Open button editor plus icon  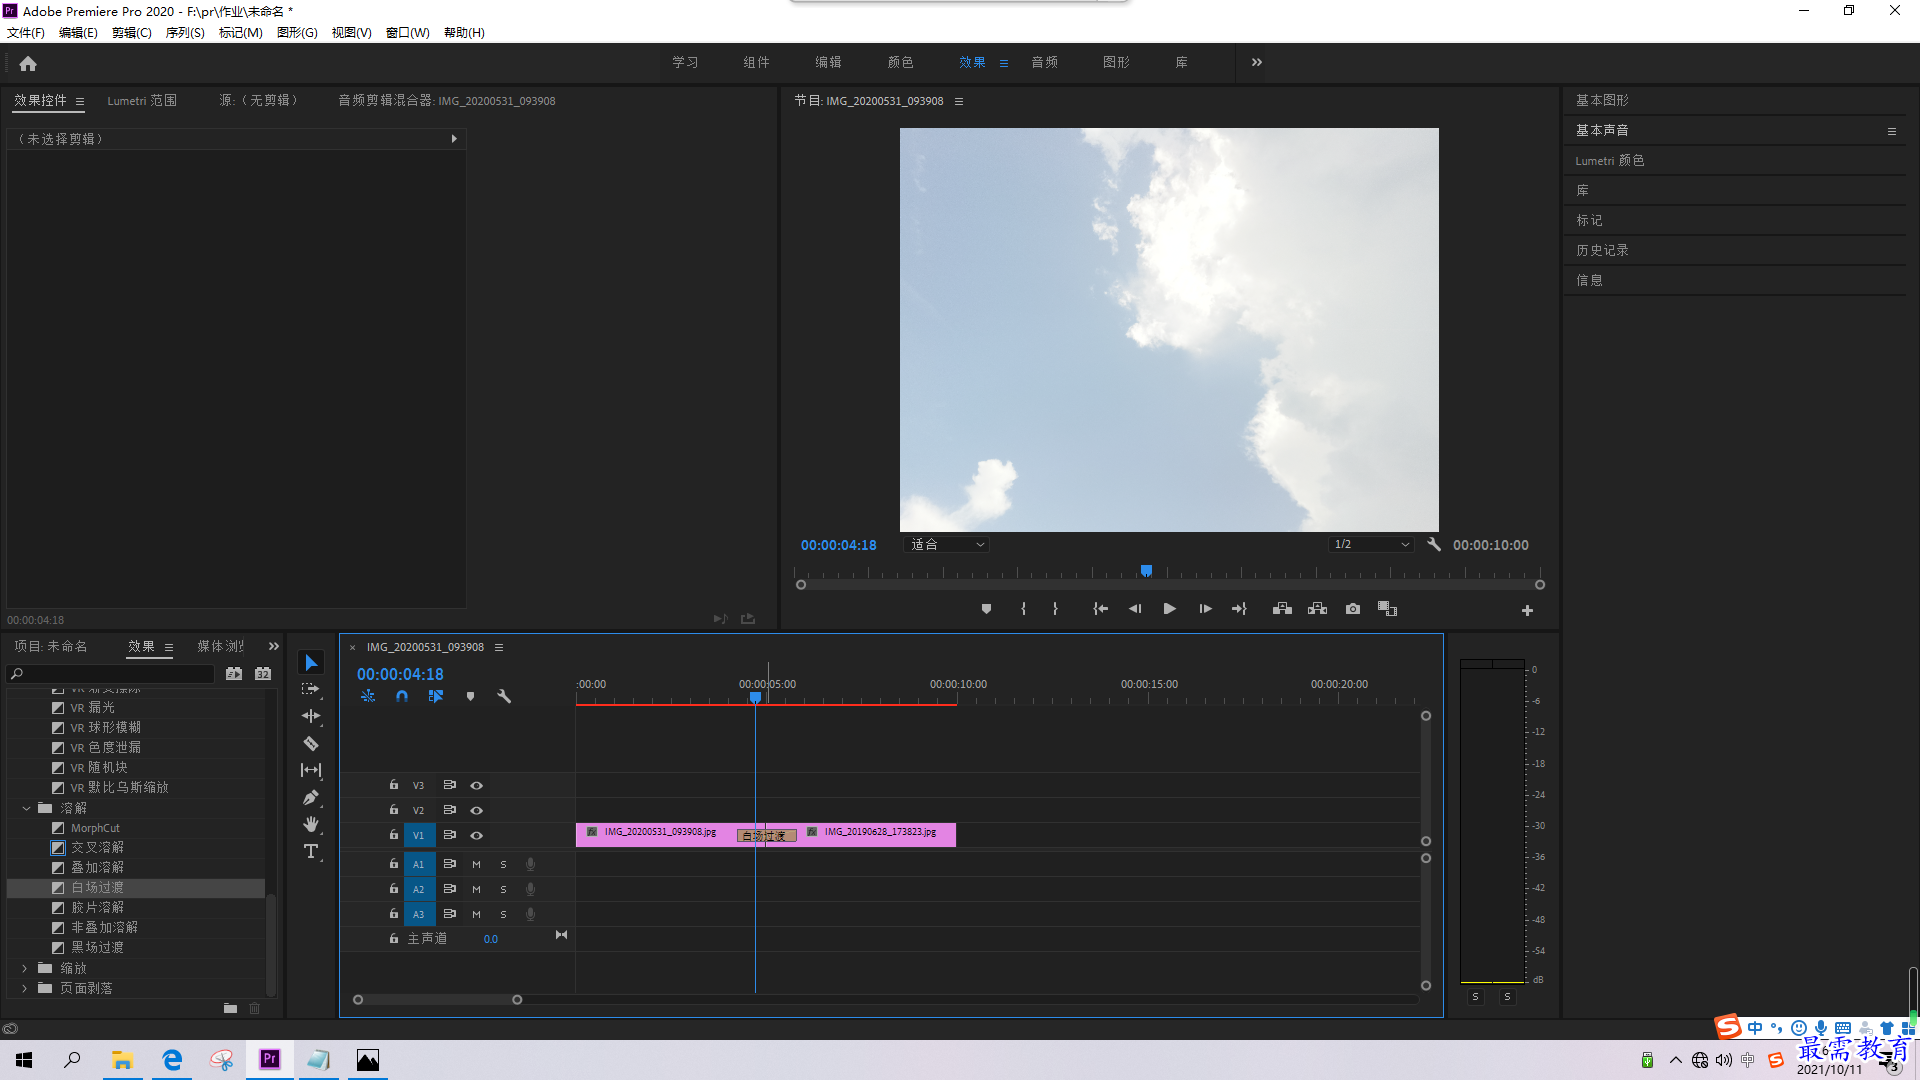1527,610
